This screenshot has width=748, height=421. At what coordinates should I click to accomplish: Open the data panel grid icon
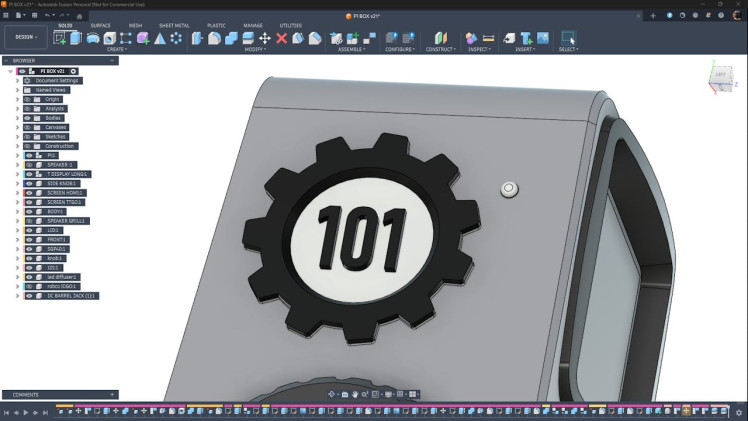click(x=6, y=15)
